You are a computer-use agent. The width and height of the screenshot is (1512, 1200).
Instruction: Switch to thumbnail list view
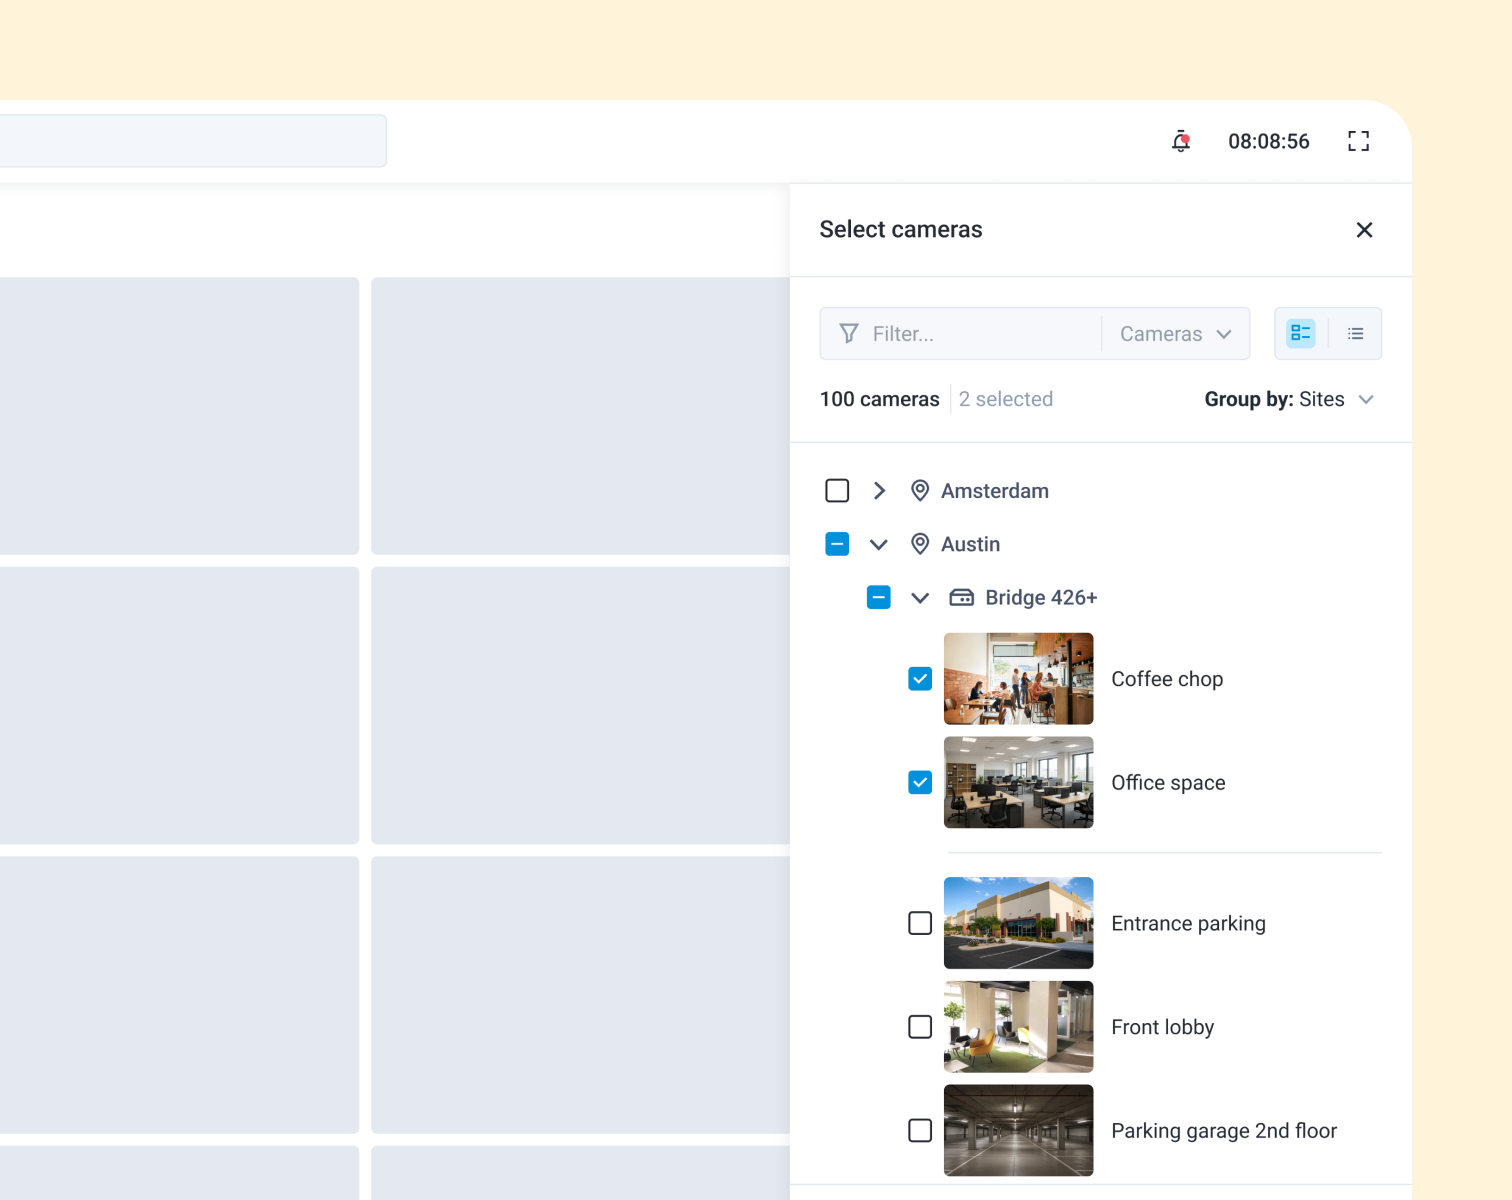[x=1301, y=333]
